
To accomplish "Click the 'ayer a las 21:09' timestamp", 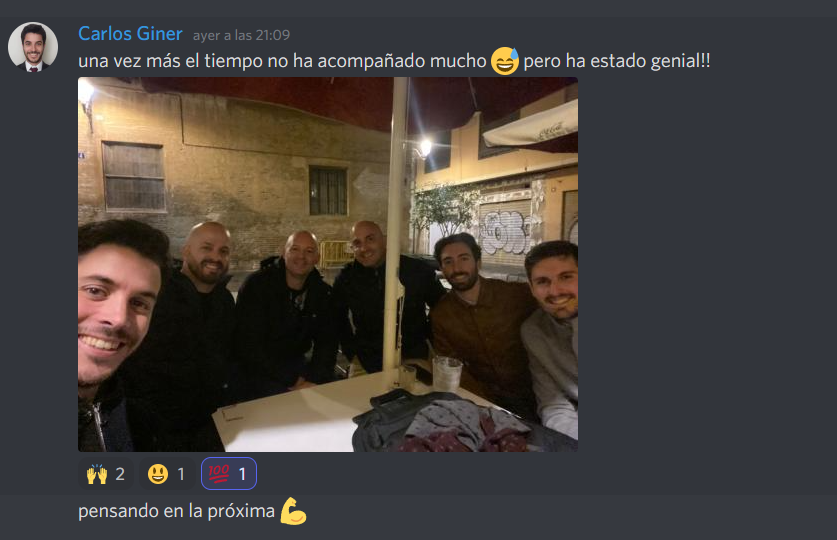I will point(241,35).
